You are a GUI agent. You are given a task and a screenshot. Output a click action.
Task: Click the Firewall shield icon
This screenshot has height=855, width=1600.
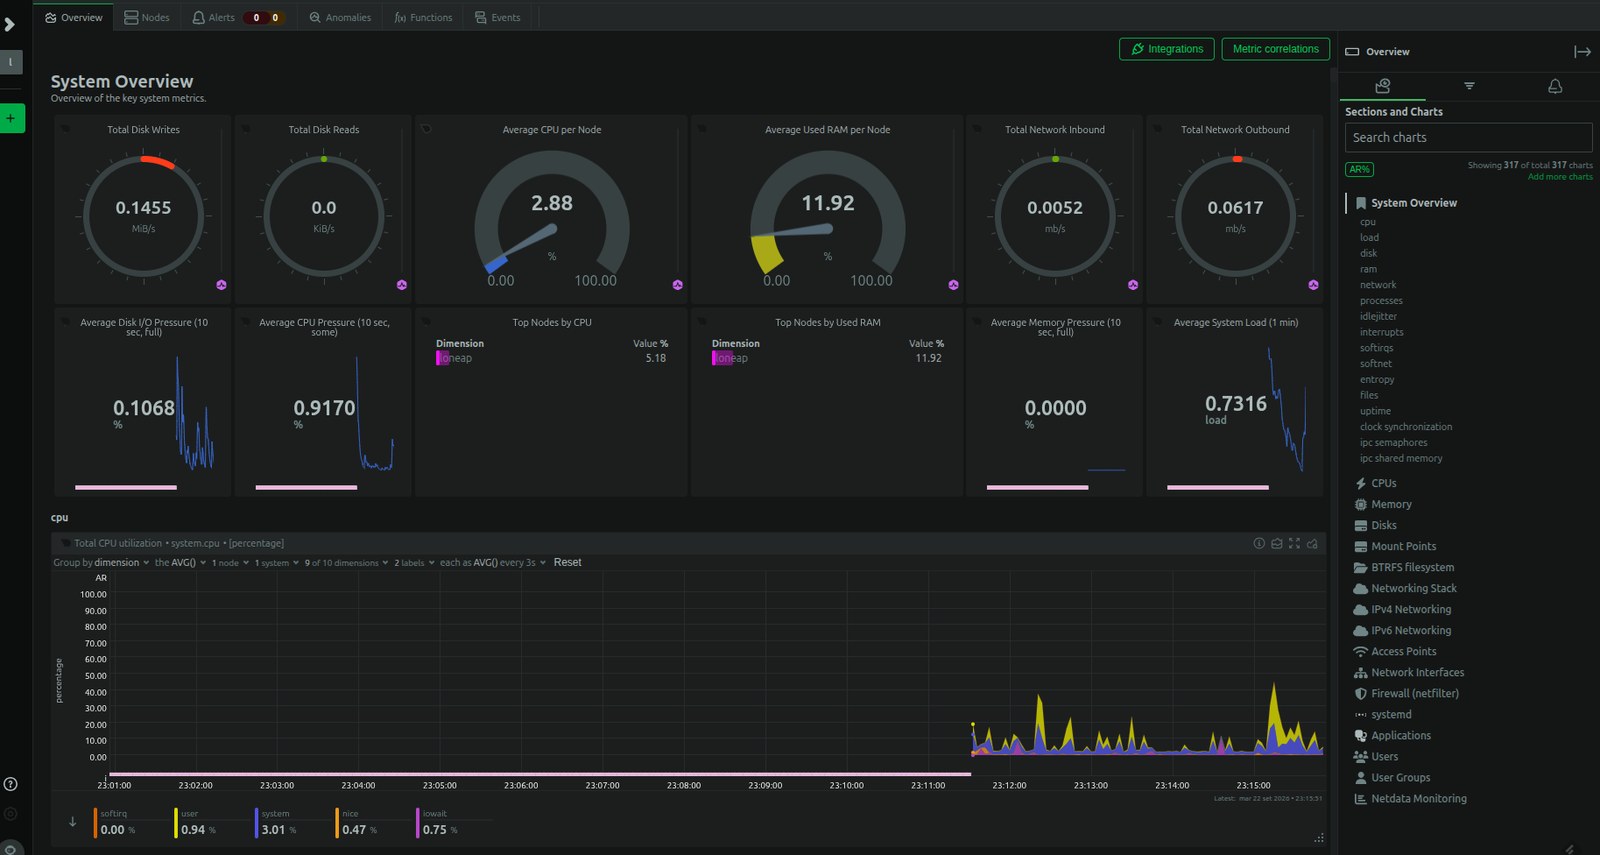coord(1360,694)
